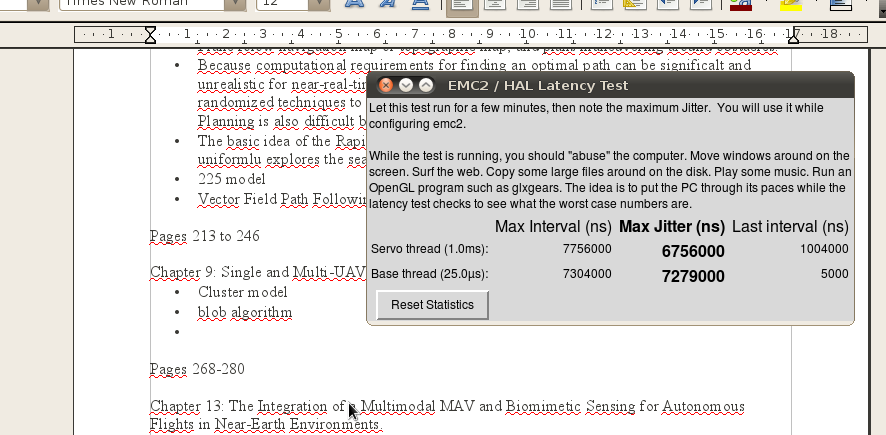Toggle Centered alignment in the toolbar
The image size is (886, 435).
click(495, 5)
